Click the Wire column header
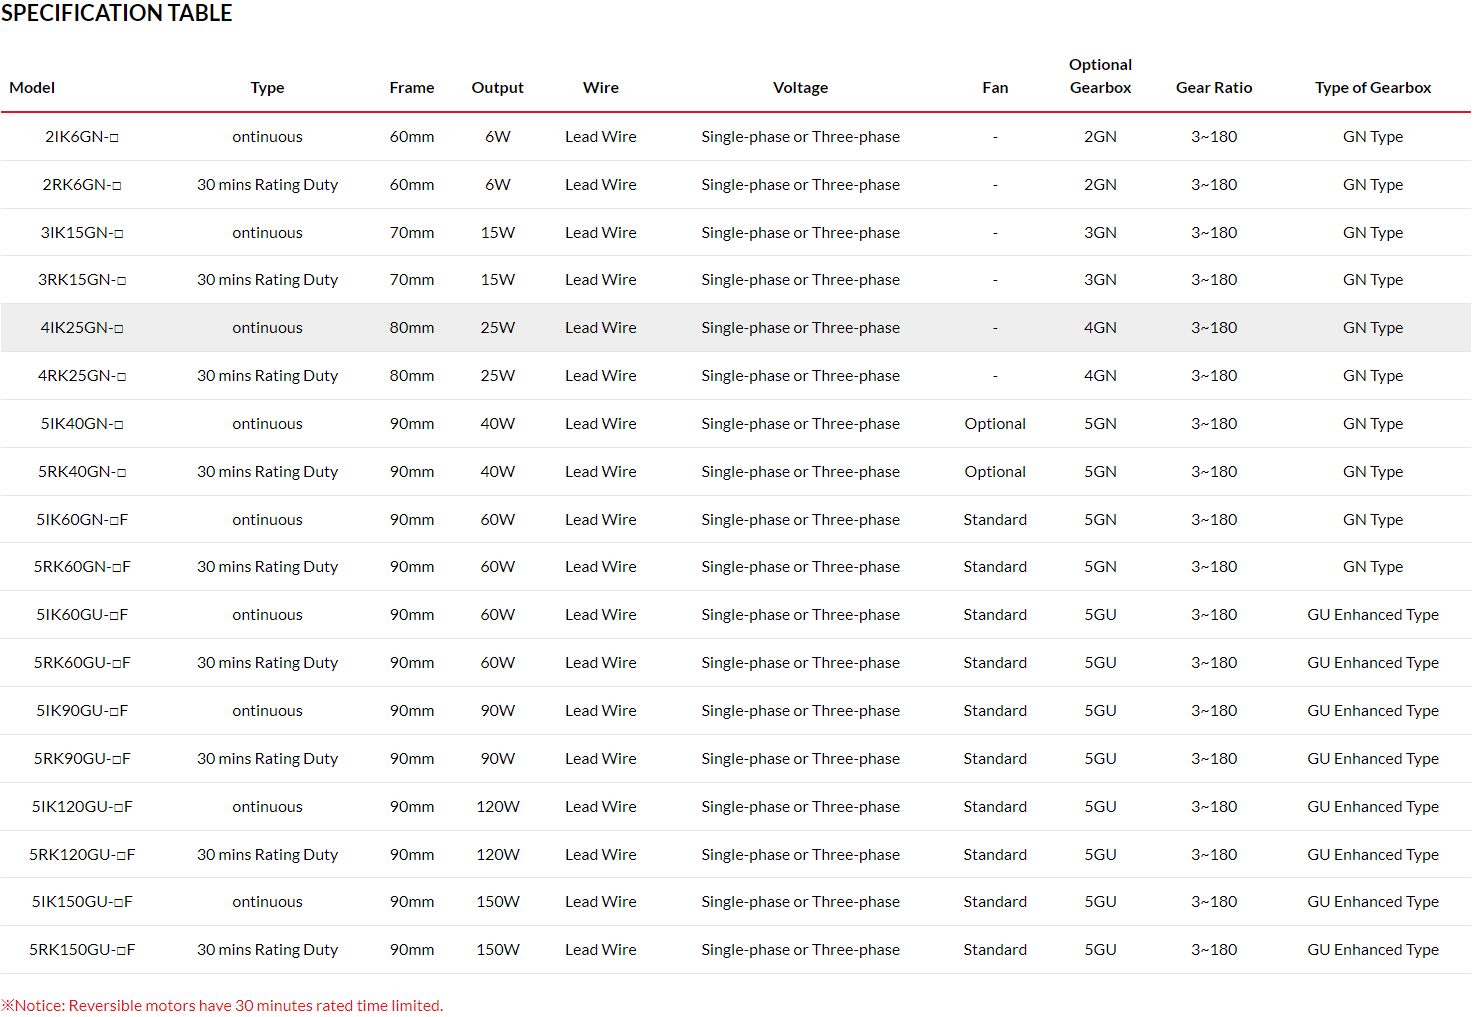The height and width of the screenshot is (1017, 1480). point(601,88)
